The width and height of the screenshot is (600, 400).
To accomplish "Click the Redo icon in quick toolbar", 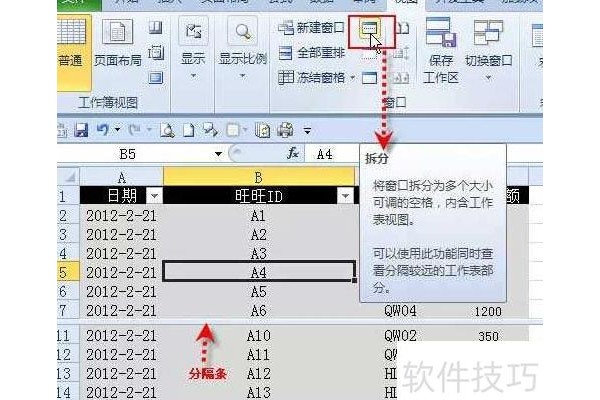I will pos(134,130).
